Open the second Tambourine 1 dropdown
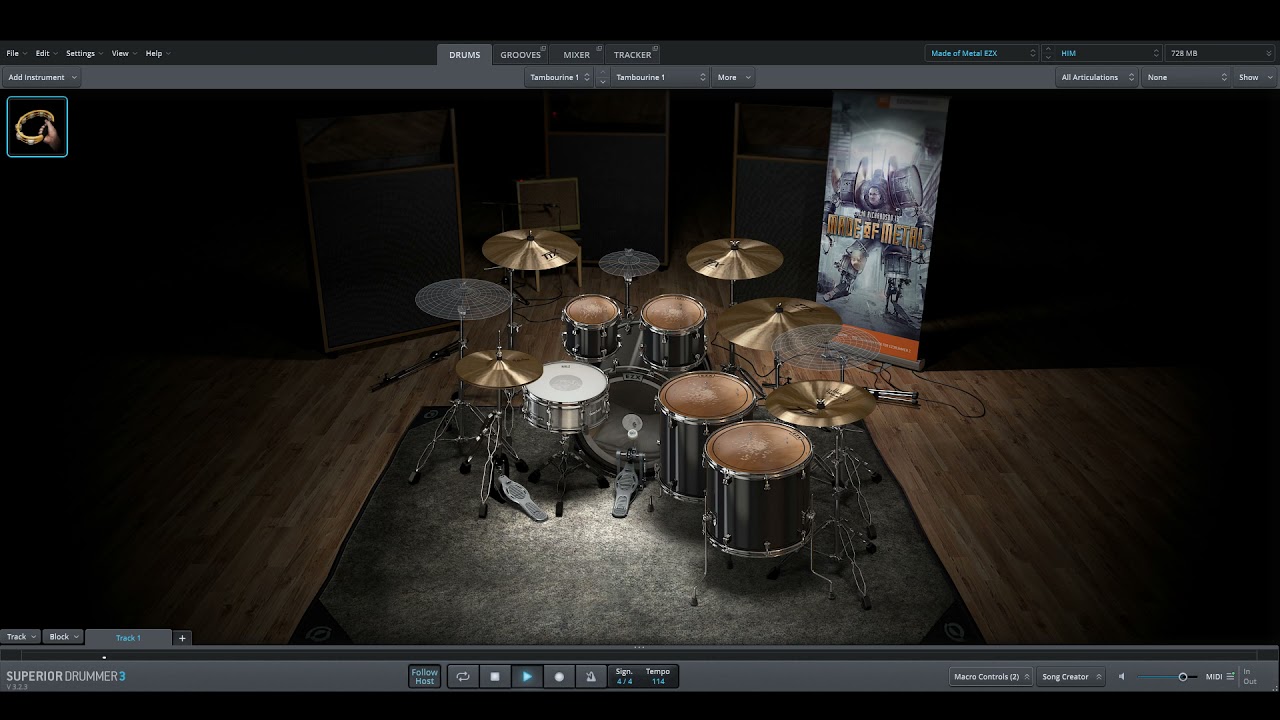Image resolution: width=1280 pixels, height=720 pixels. click(x=660, y=77)
